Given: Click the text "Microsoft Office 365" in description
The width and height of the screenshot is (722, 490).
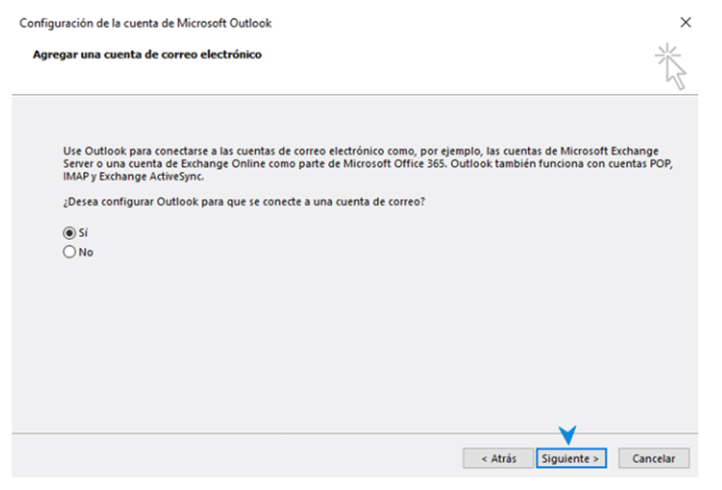Looking at the screenshot, I should coord(394,163).
